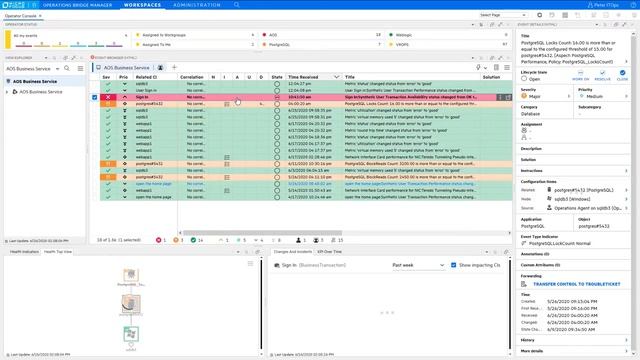
Task: Switch to the Health Top View tab
Action: point(58,252)
